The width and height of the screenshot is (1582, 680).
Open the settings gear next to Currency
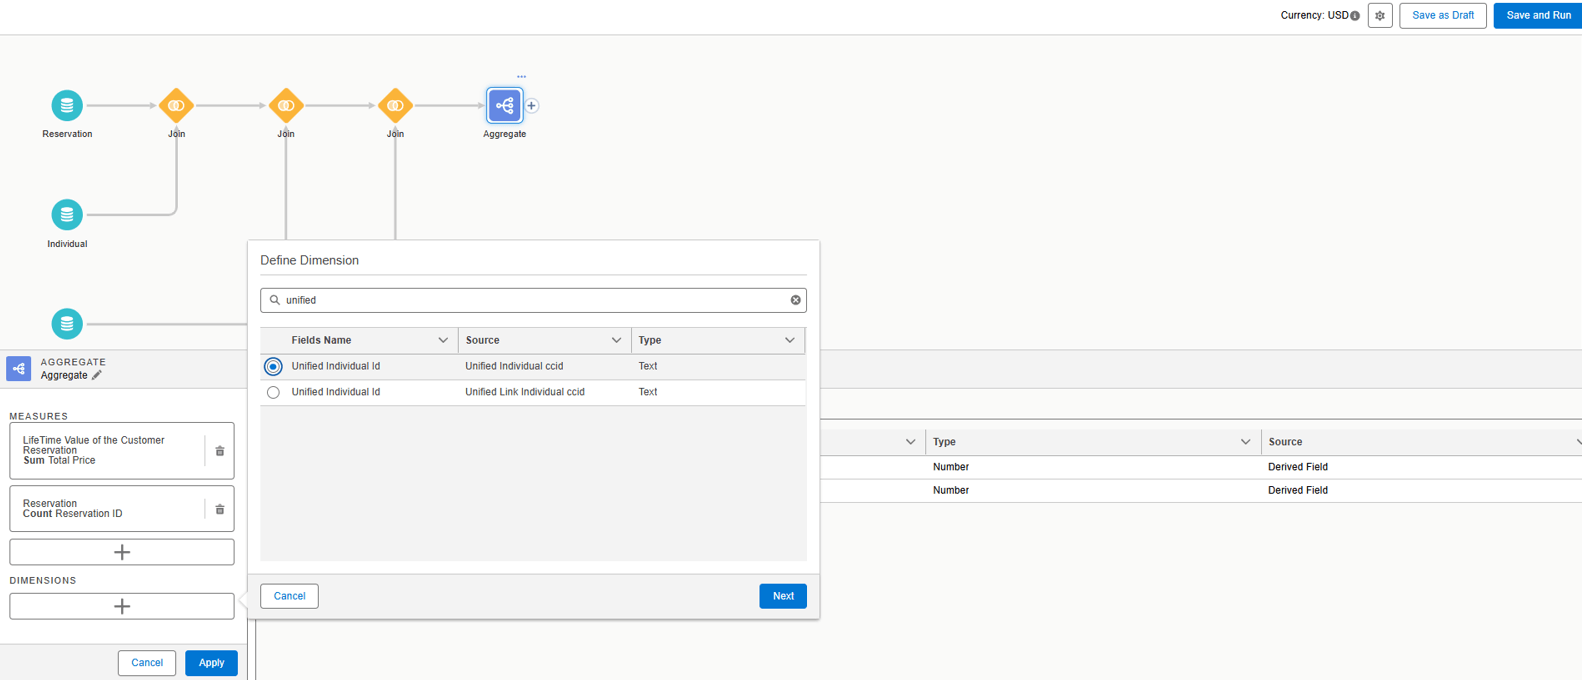1380,16
